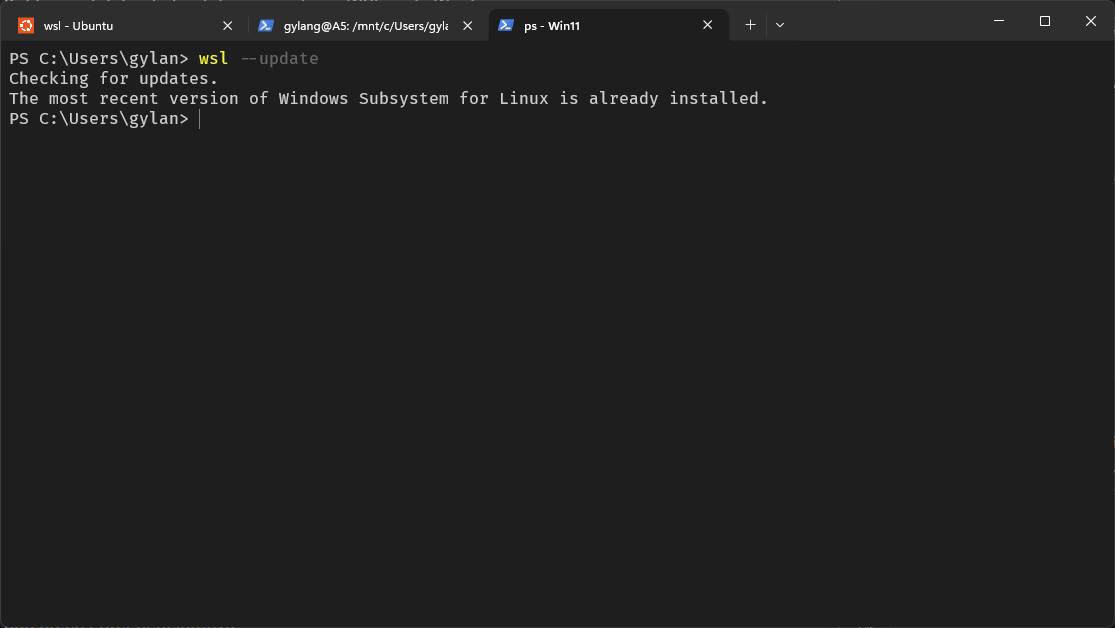
Task: Minimize the Windows Terminal window
Action: (998, 21)
